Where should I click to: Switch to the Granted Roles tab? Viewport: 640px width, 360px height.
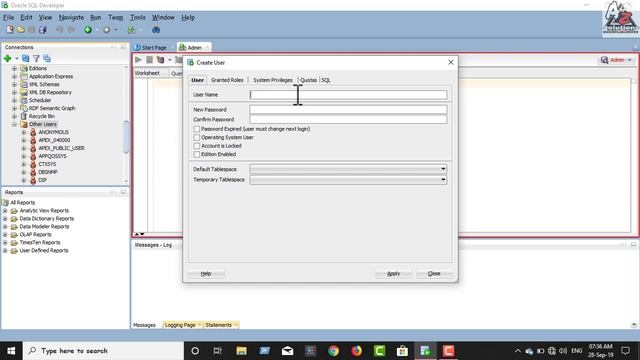tap(227, 80)
